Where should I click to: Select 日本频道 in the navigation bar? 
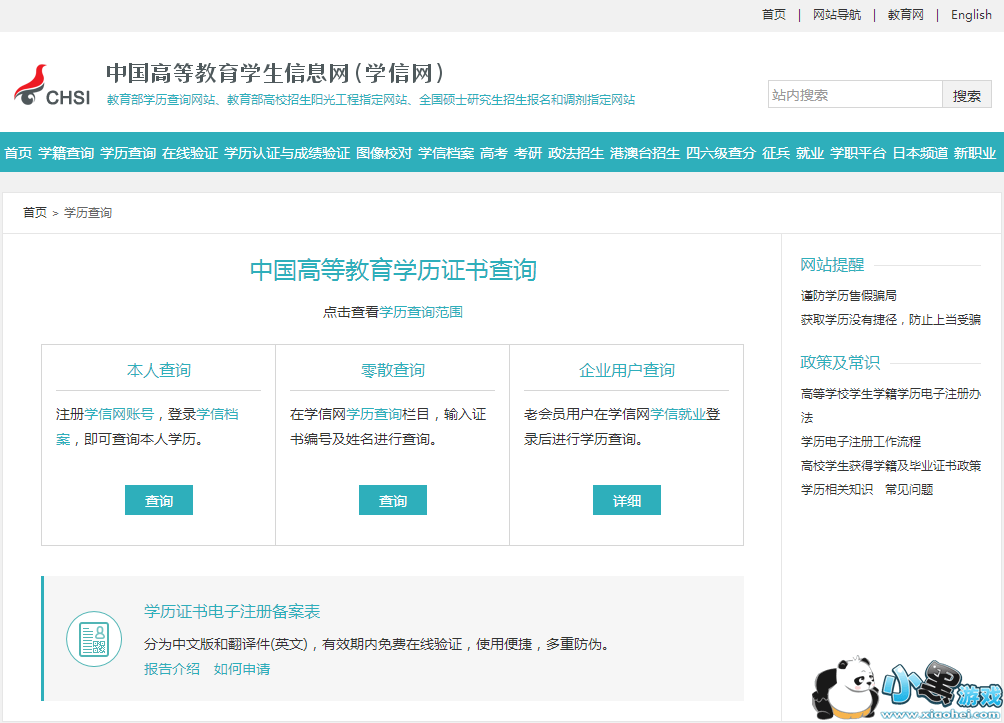pyautogui.click(x=920, y=153)
